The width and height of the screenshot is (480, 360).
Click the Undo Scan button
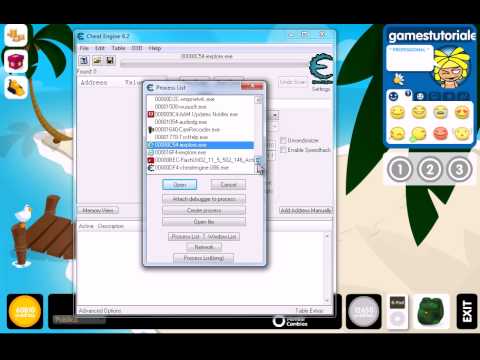(293, 82)
